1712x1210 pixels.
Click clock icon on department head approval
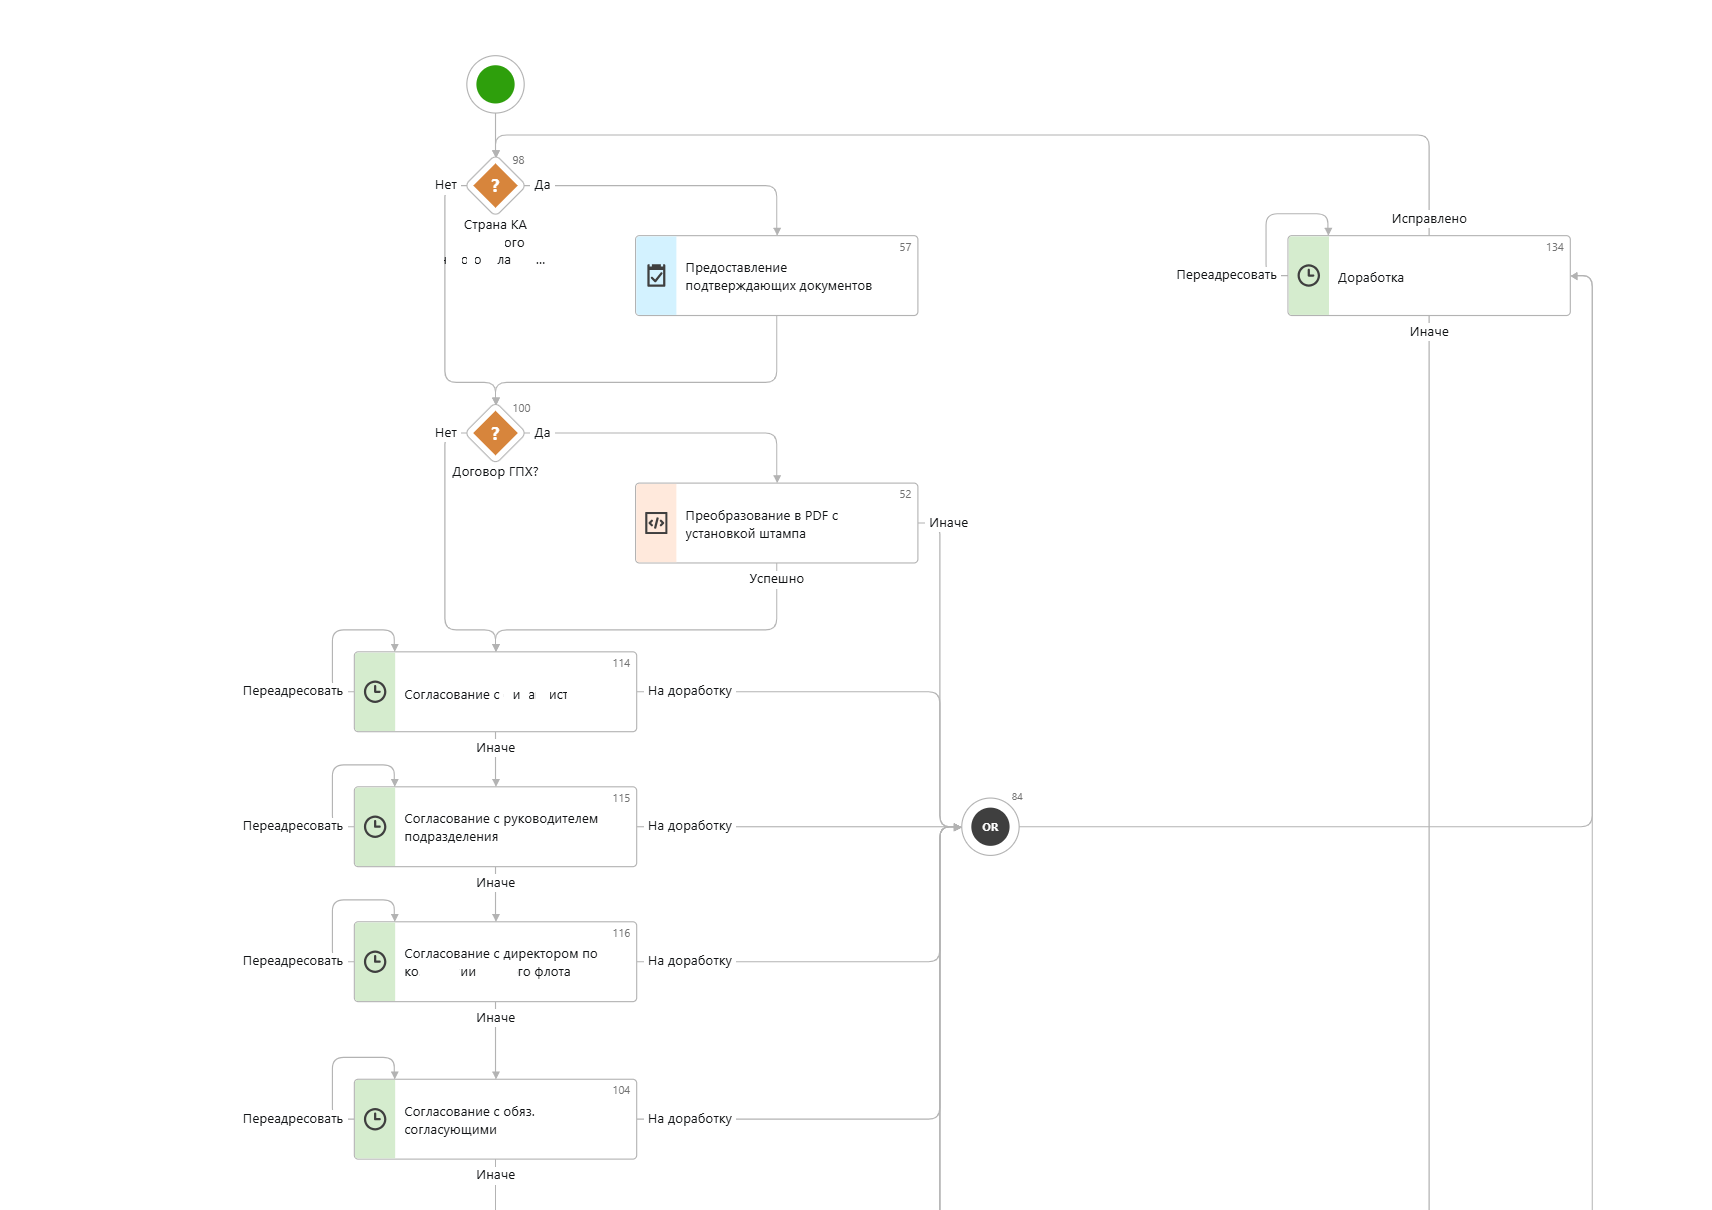tap(375, 827)
